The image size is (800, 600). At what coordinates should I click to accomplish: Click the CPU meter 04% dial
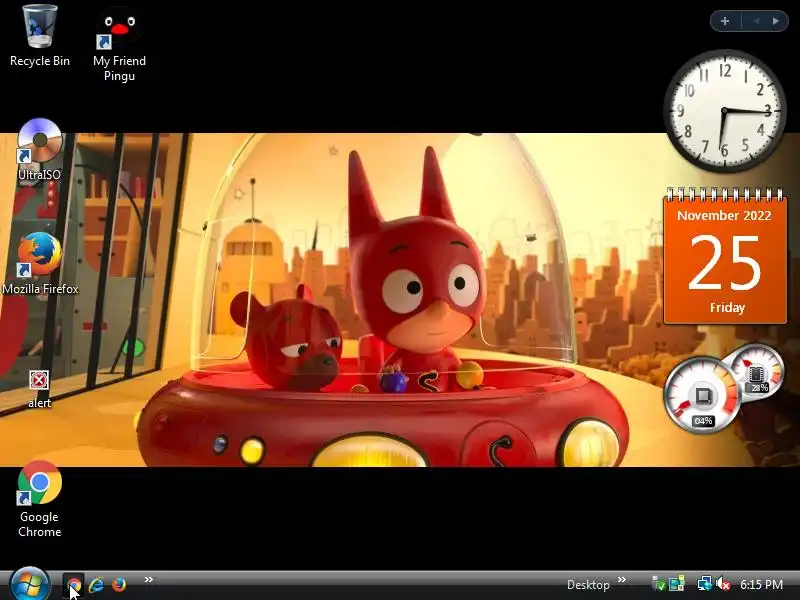(703, 395)
